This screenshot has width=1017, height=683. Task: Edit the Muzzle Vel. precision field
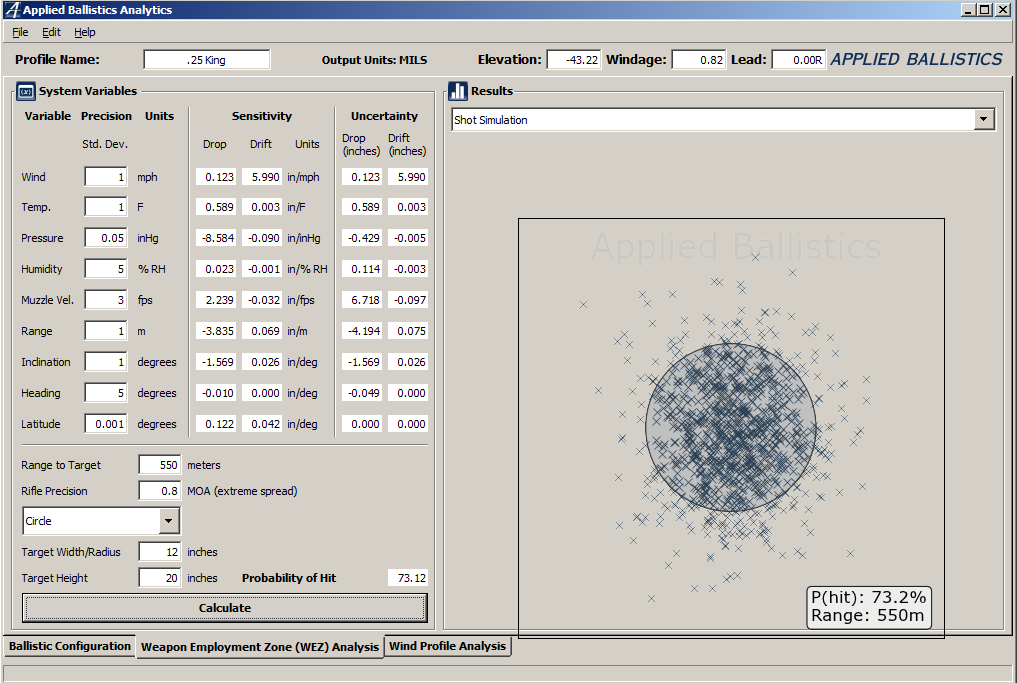coord(106,300)
